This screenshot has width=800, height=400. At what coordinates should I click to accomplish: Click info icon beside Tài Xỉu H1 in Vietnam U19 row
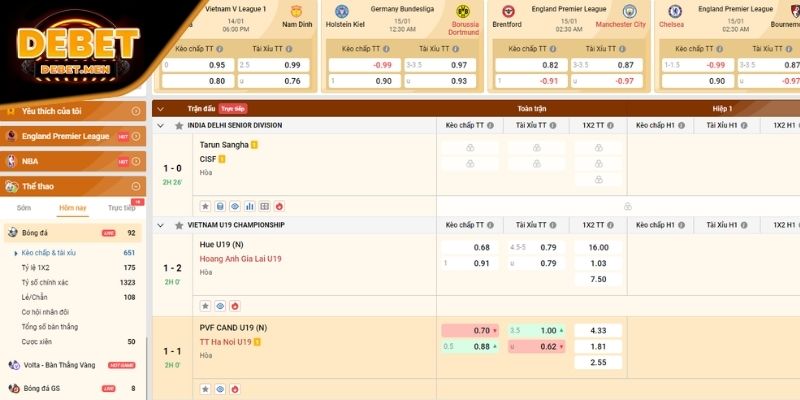coord(744,225)
